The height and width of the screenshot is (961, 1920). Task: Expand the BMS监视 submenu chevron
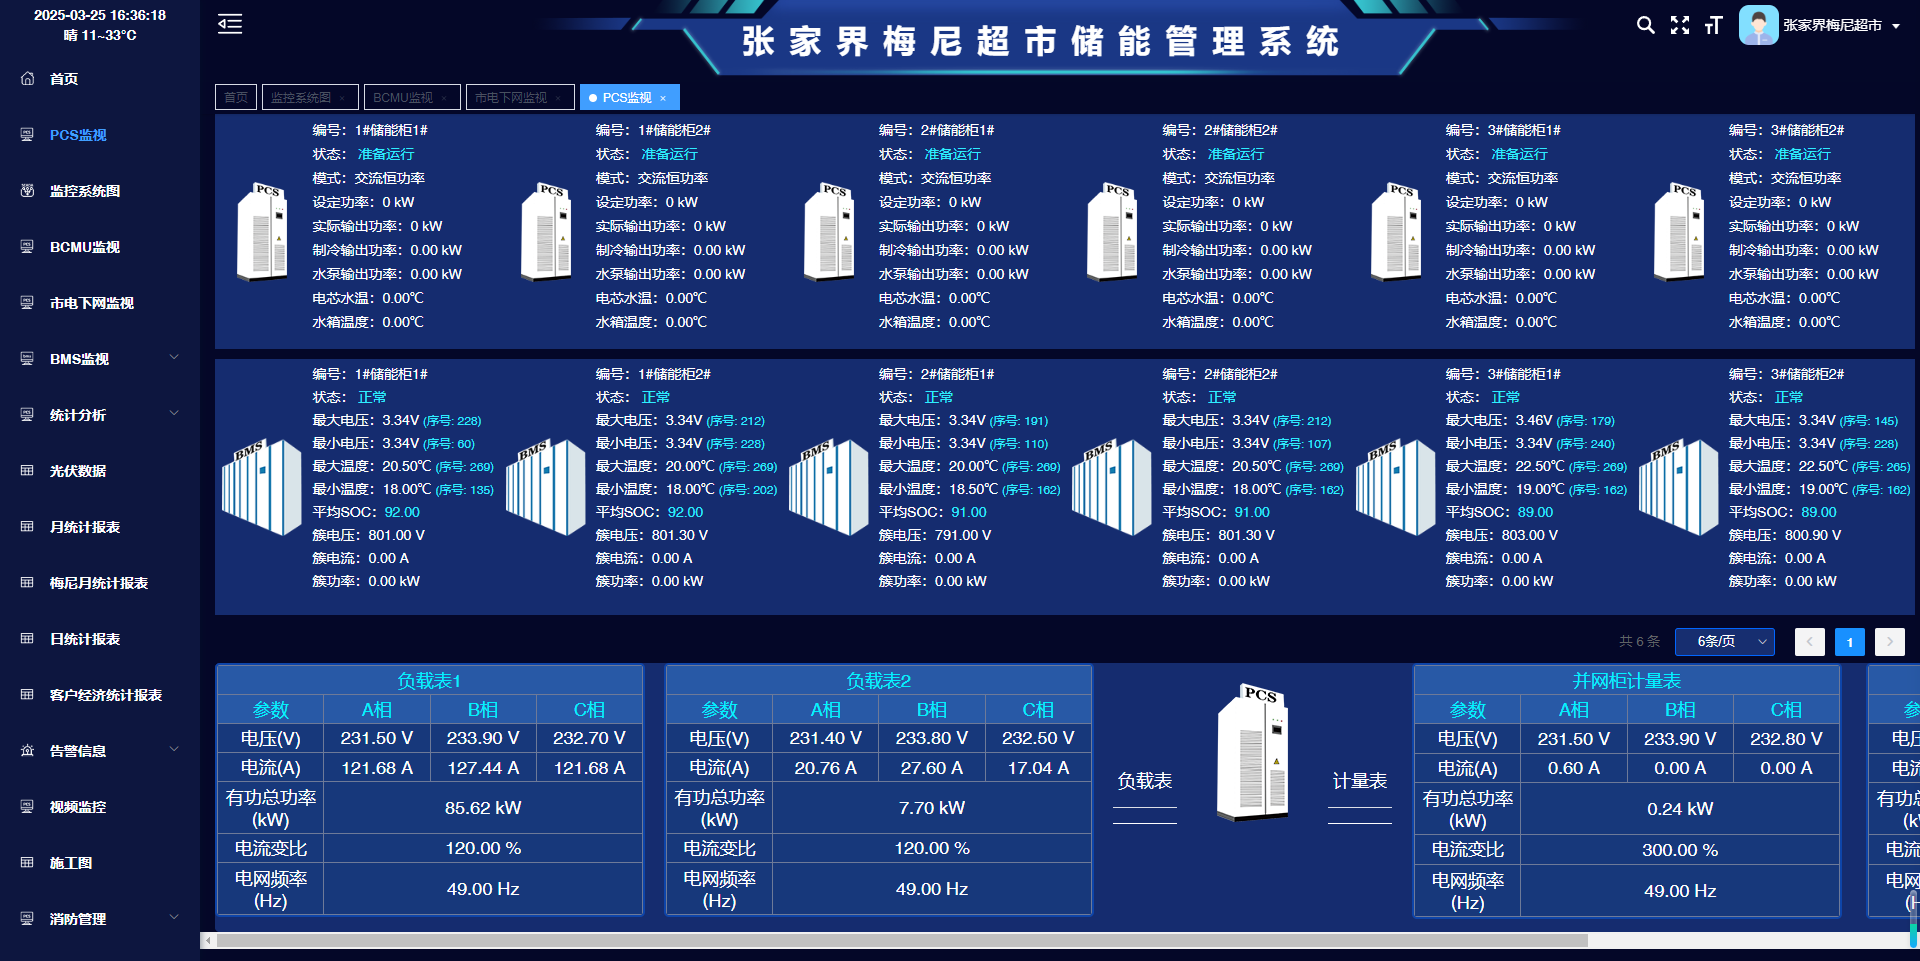click(x=174, y=357)
